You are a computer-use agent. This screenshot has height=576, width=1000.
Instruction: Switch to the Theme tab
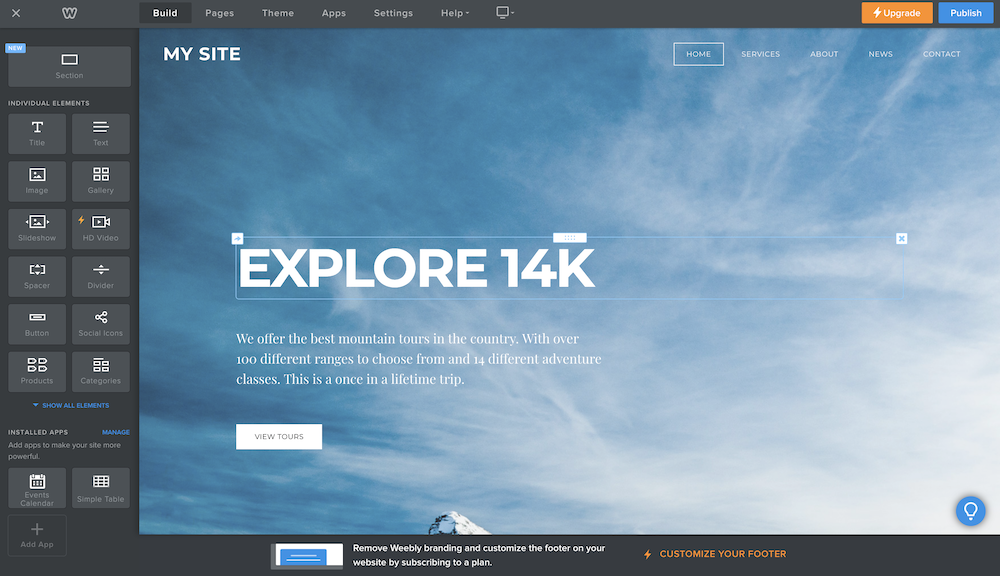277,13
